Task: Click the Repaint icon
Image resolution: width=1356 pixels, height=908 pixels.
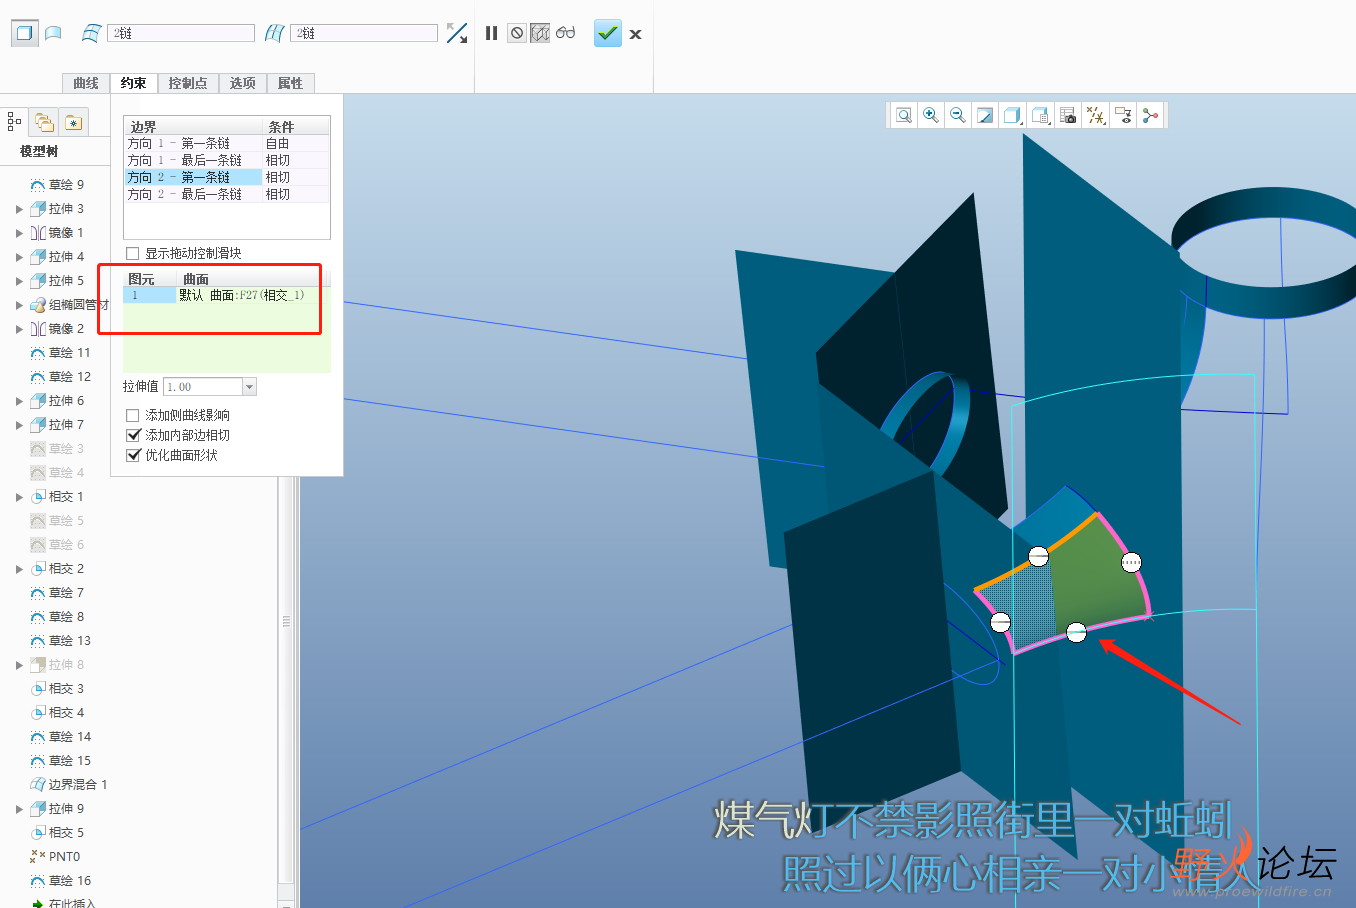Action: pos(985,115)
